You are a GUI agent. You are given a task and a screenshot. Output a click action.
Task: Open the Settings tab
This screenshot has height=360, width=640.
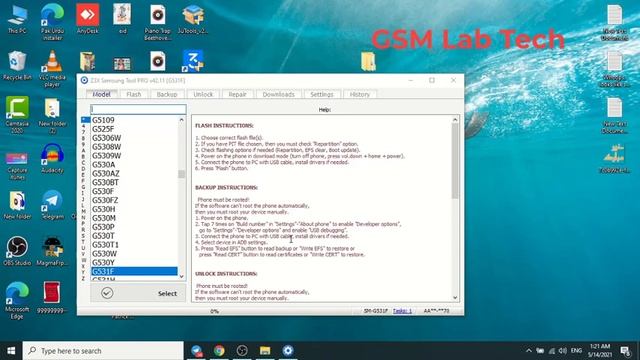pos(322,94)
